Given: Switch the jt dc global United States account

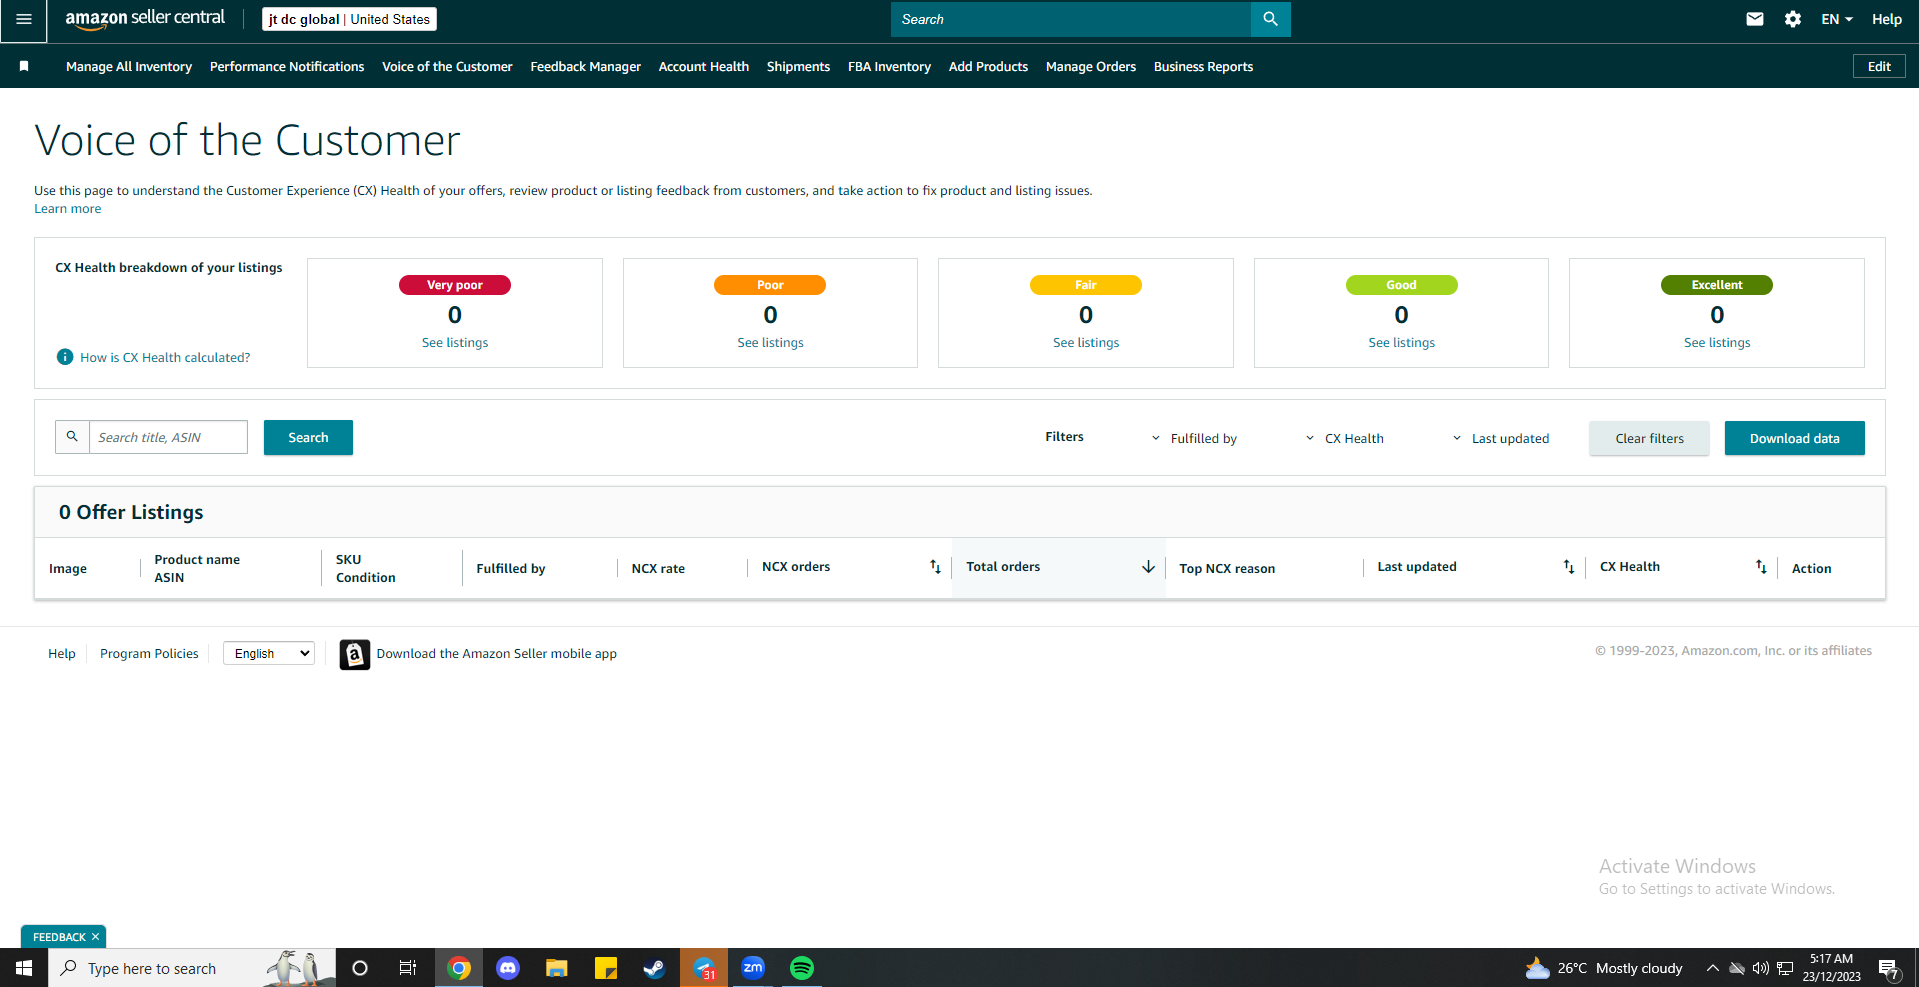Looking at the screenshot, I should [x=349, y=19].
